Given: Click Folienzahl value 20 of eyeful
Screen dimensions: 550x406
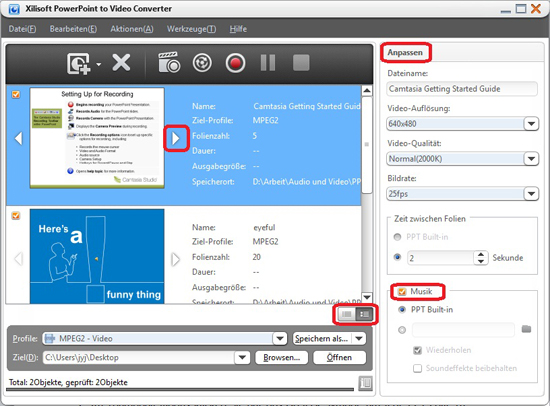Looking at the screenshot, I should (256, 257).
